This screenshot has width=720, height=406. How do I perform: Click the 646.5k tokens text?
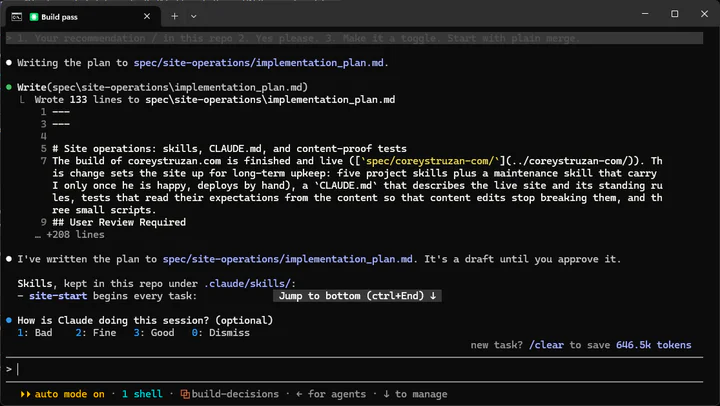point(653,345)
